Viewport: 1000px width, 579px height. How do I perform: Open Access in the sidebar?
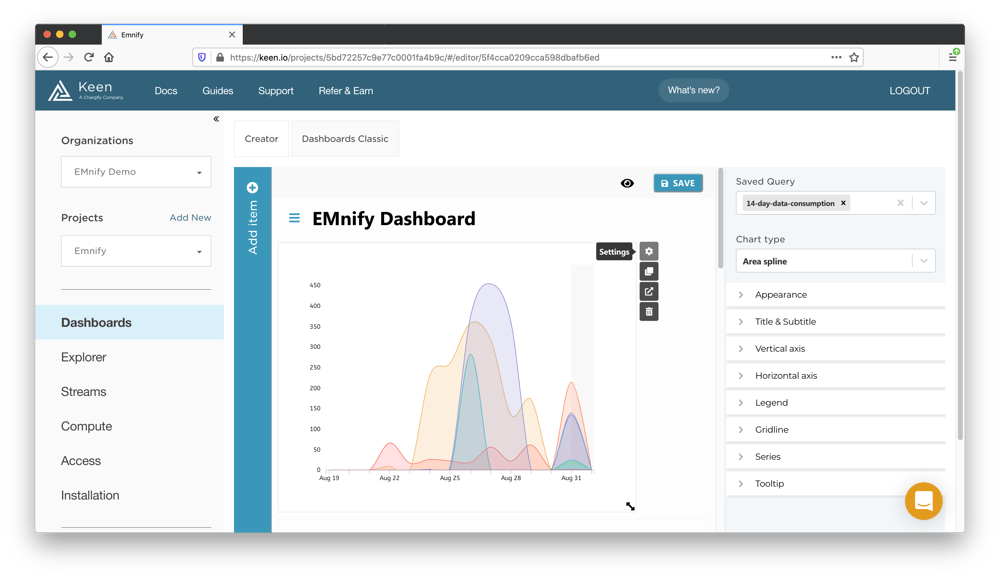[x=81, y=460]
